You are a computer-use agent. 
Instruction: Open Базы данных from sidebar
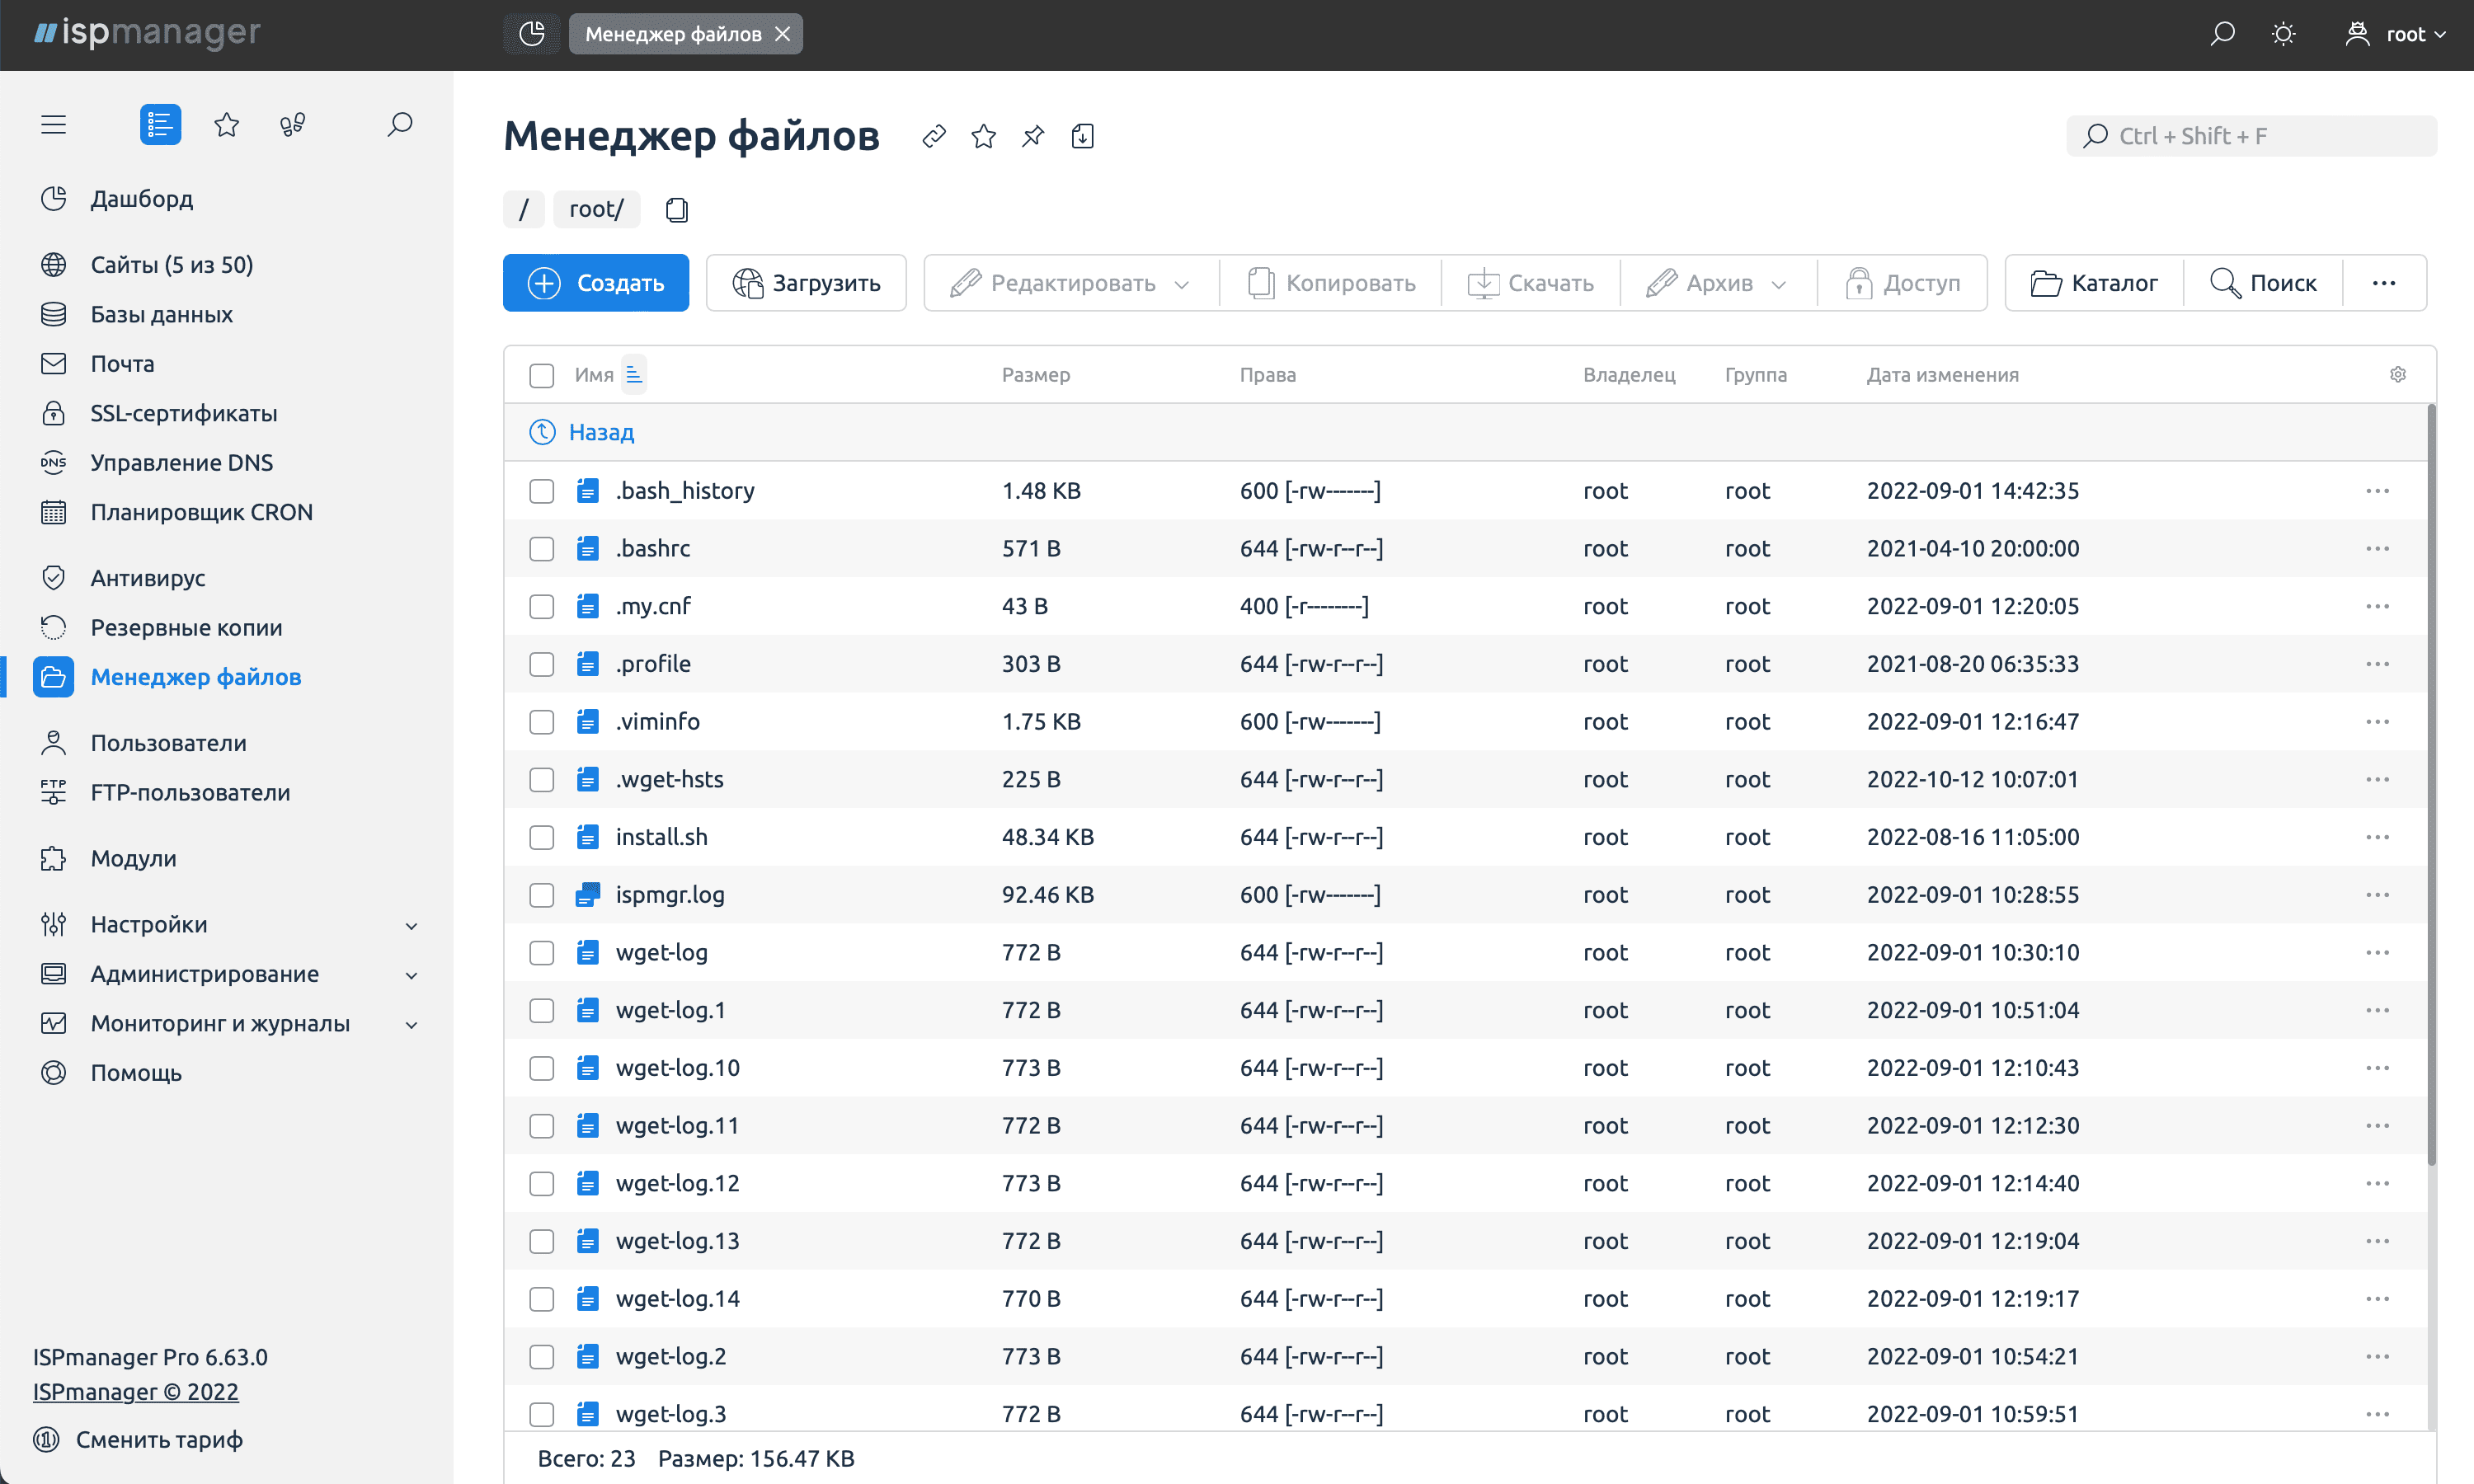pyautogui.click(x=162, y=314)
